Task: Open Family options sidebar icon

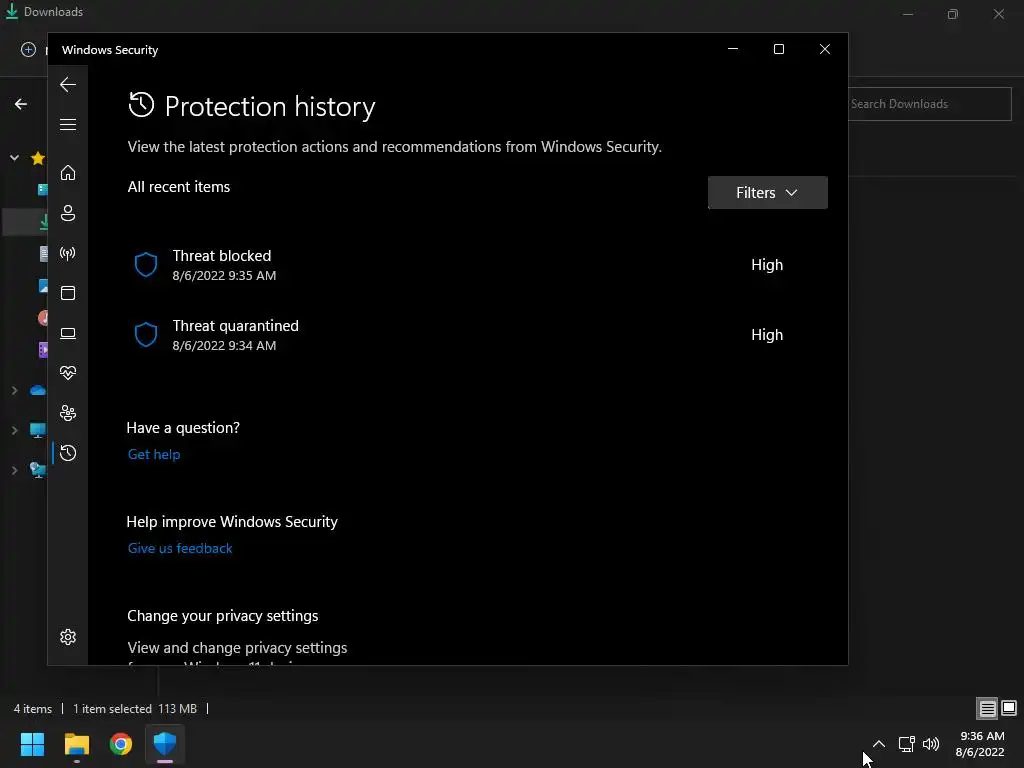Action: tap(68, 413)
